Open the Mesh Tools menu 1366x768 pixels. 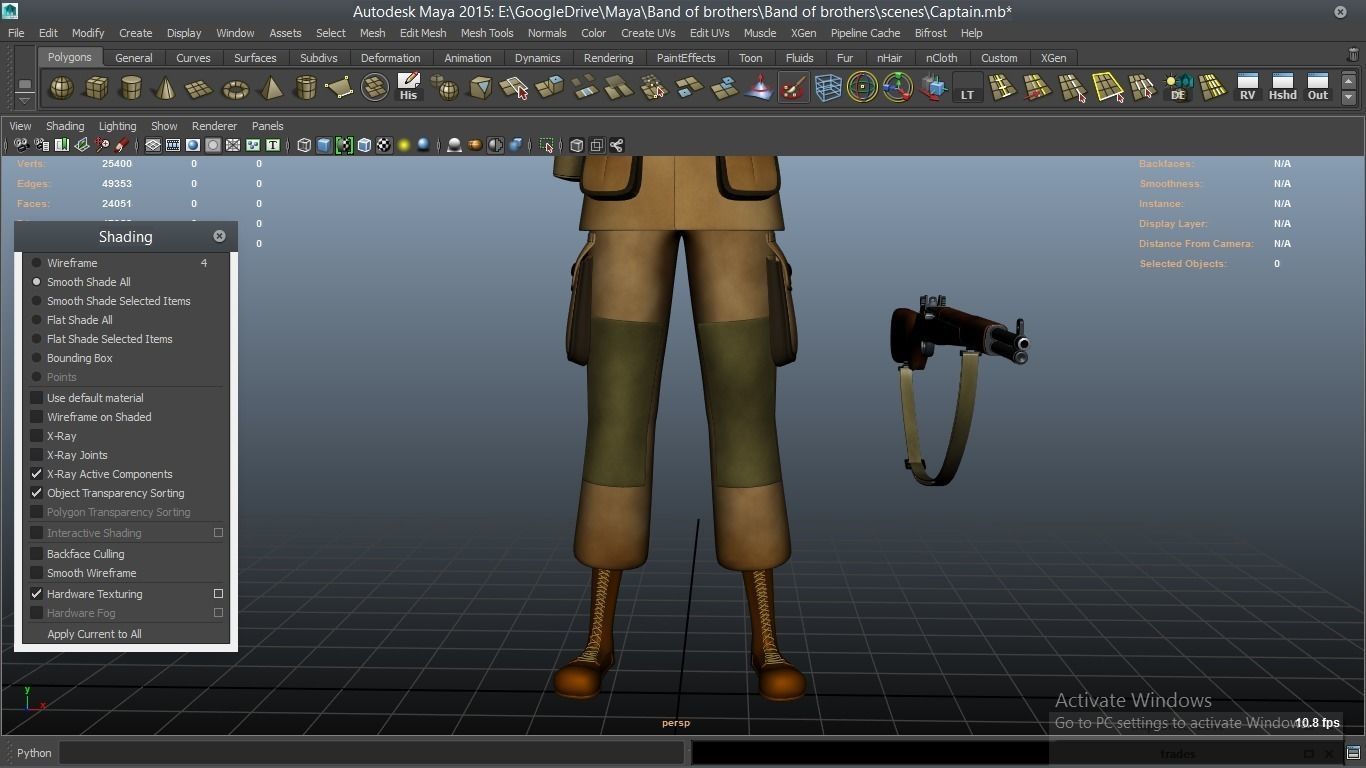click(x=487, y=33)
